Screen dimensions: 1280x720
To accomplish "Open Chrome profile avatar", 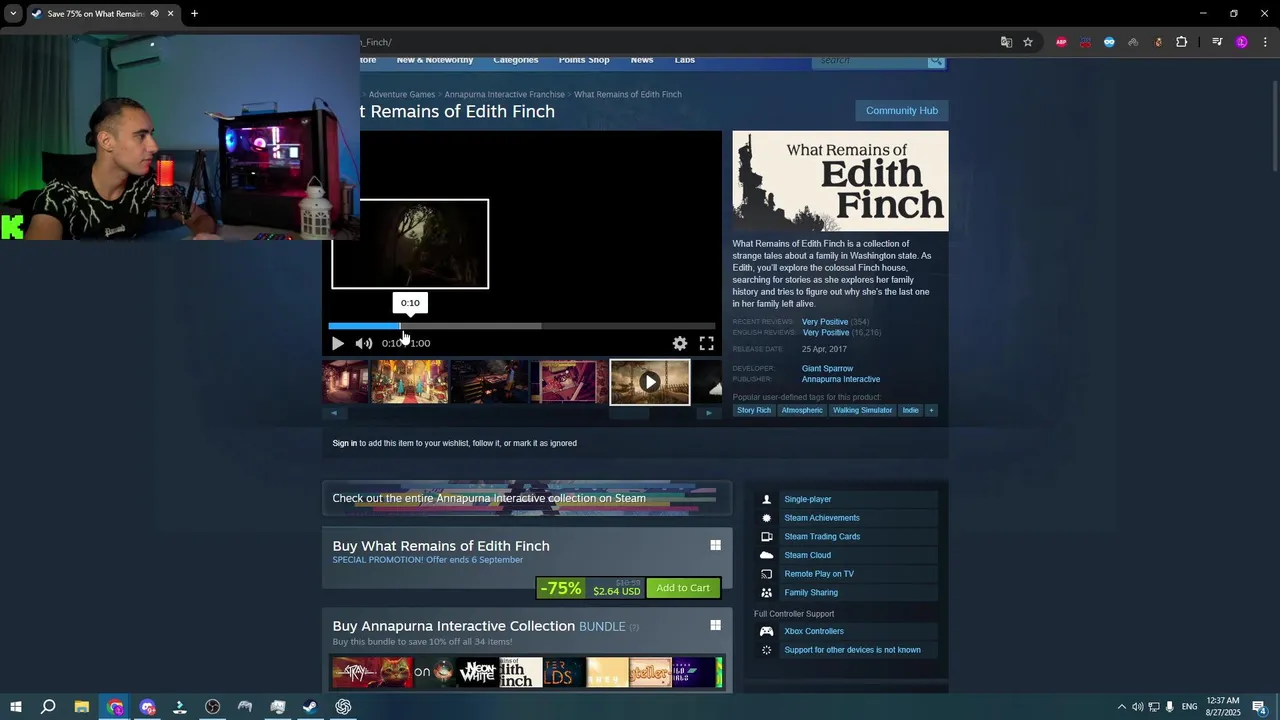I will click(x=1242, y=42).
